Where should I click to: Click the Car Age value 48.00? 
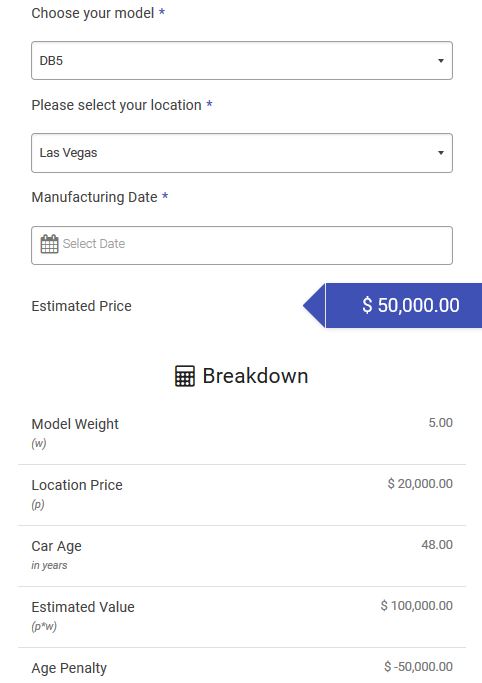[437, 544]
